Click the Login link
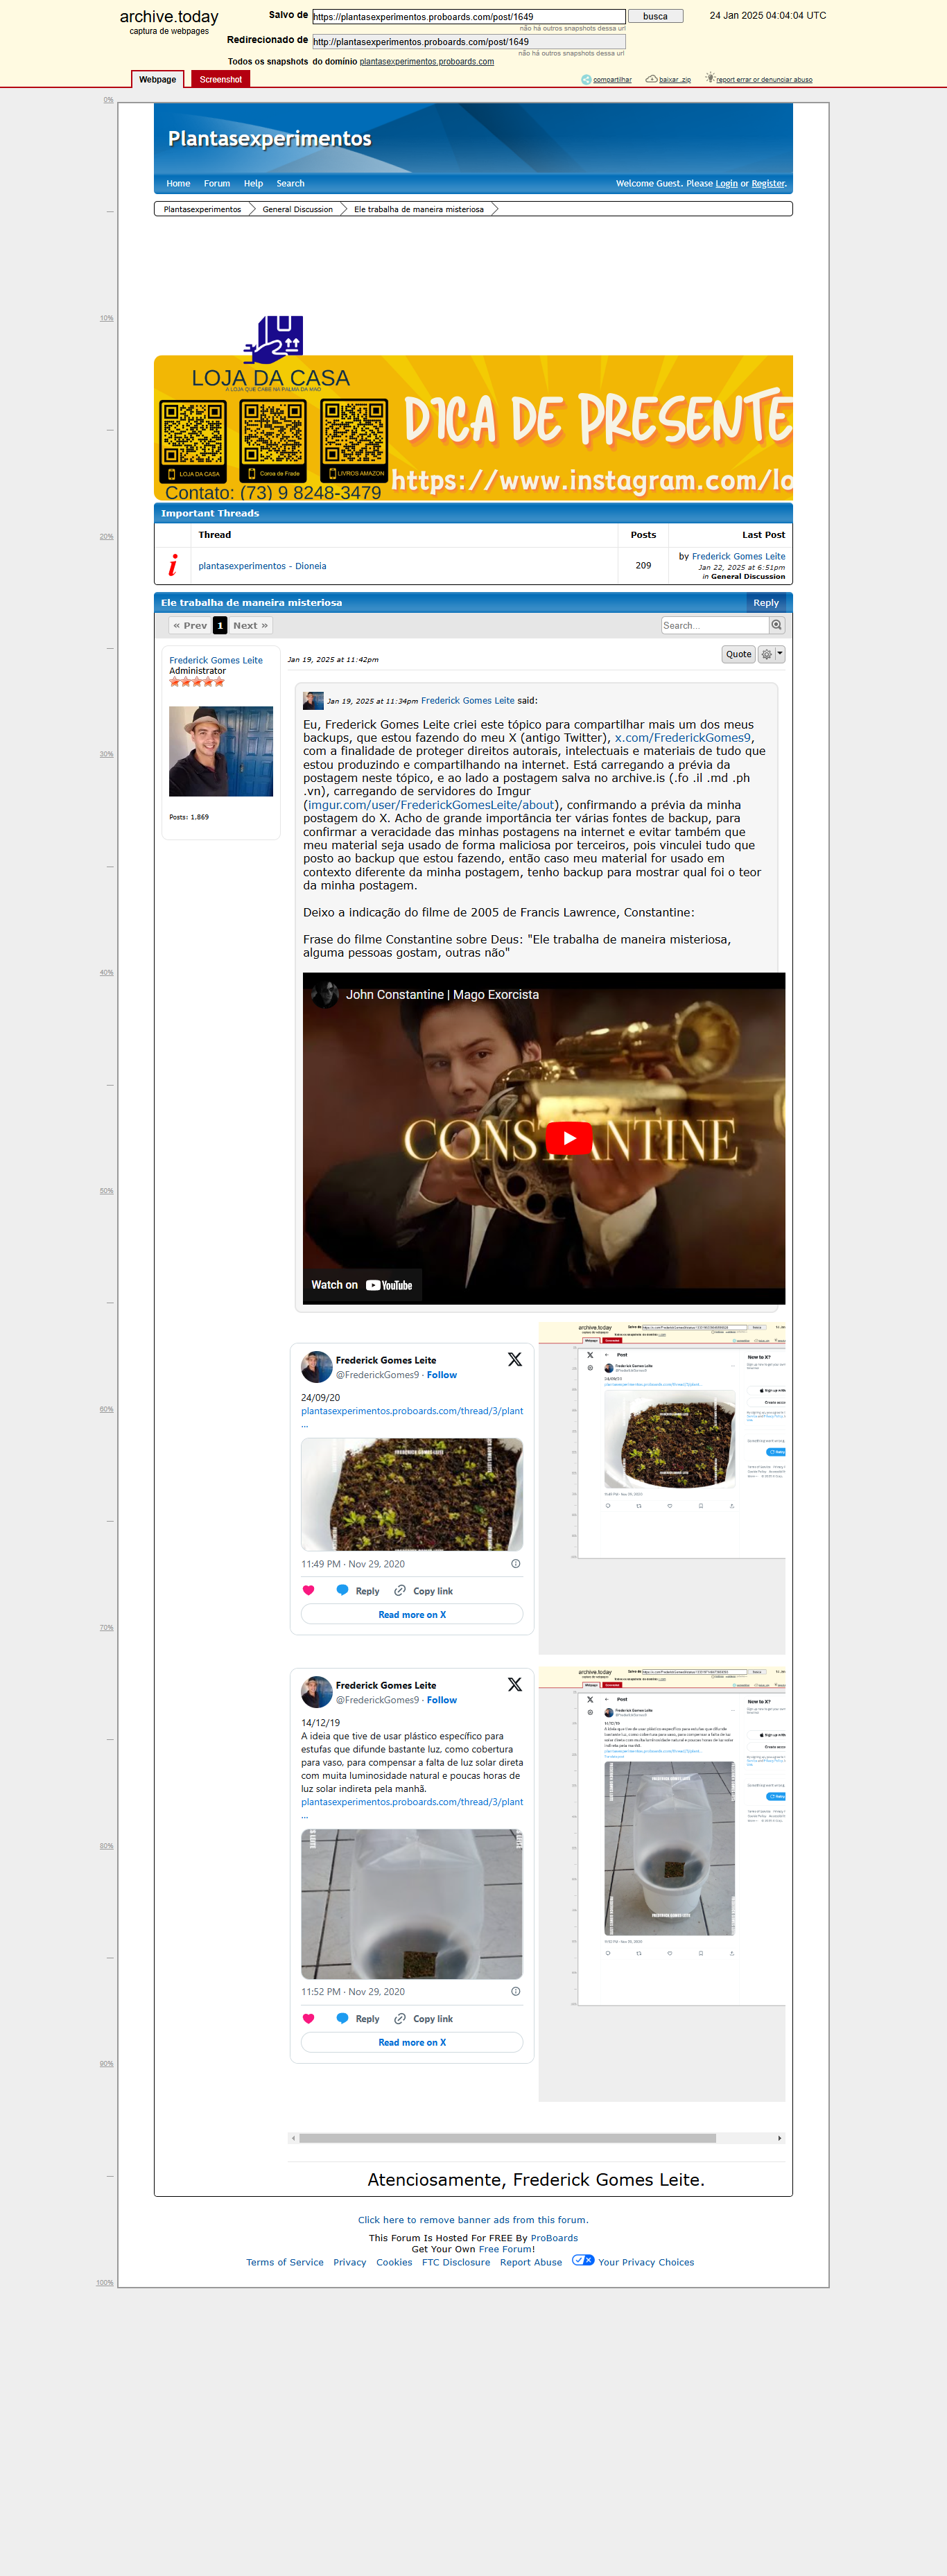This screenshot has width=947, height=2576. [726, 183]
